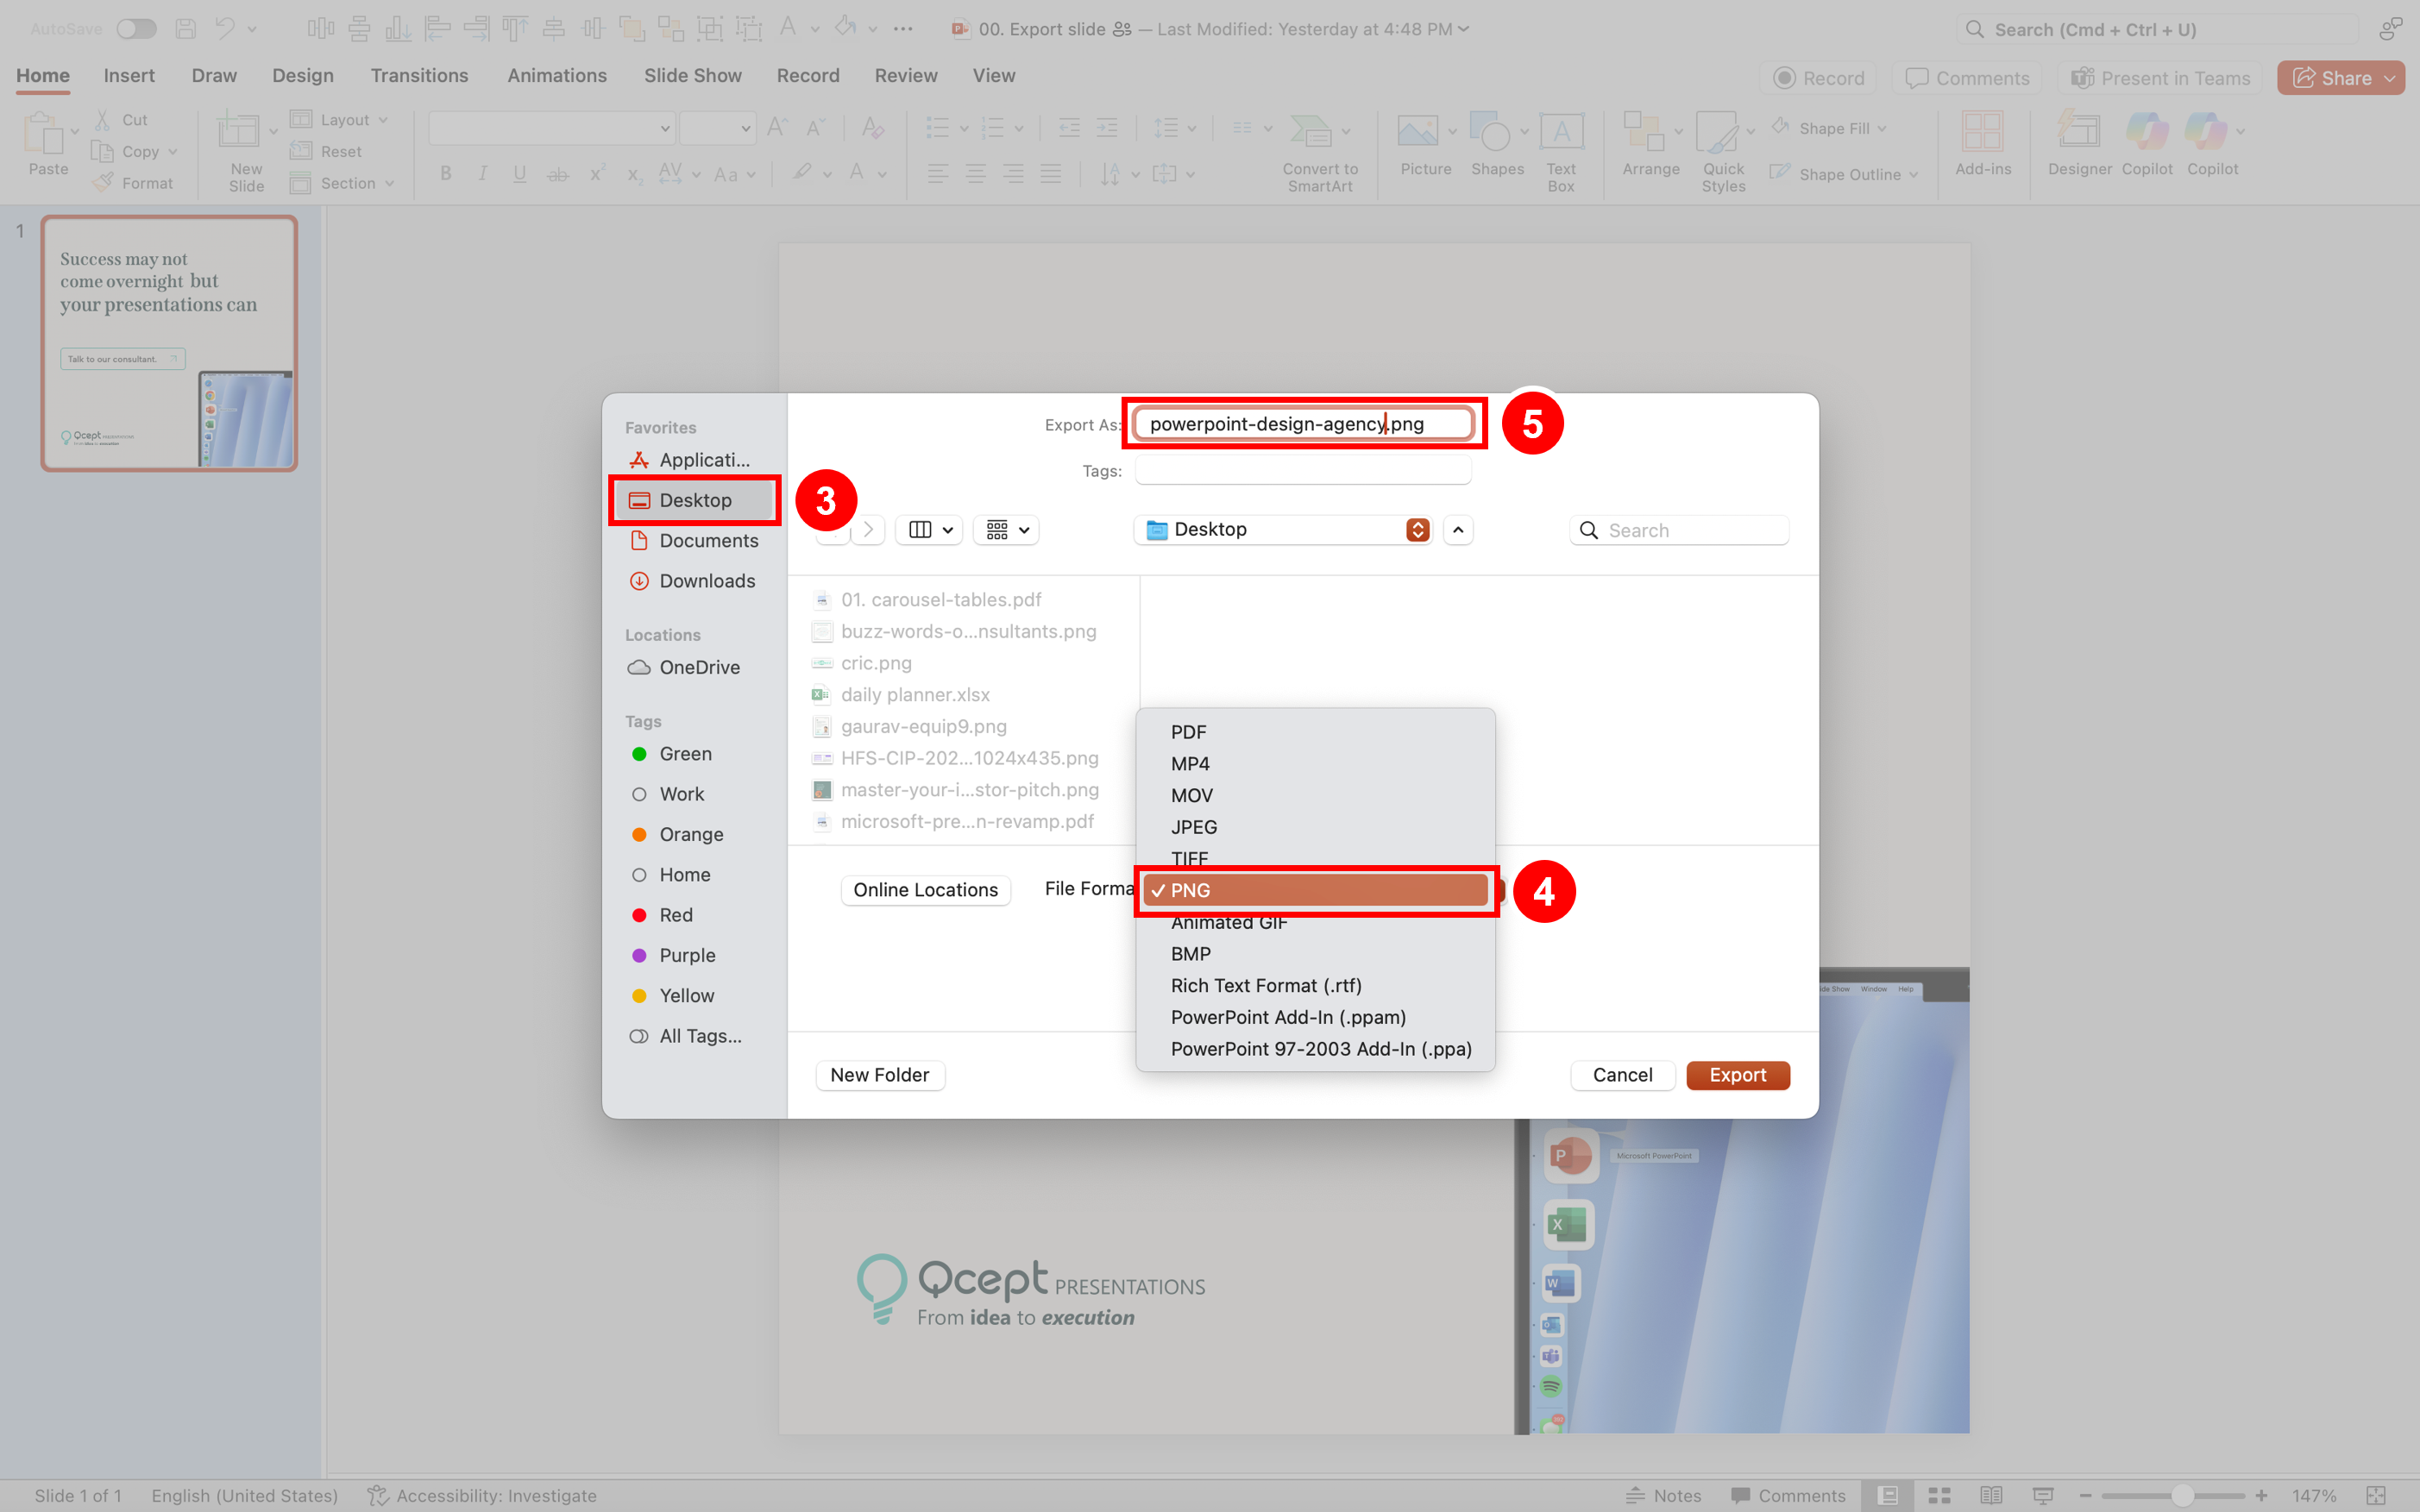The image size is (2420, 1512).
Task: Open the column view options dropdown
Action: pos(929,530)
